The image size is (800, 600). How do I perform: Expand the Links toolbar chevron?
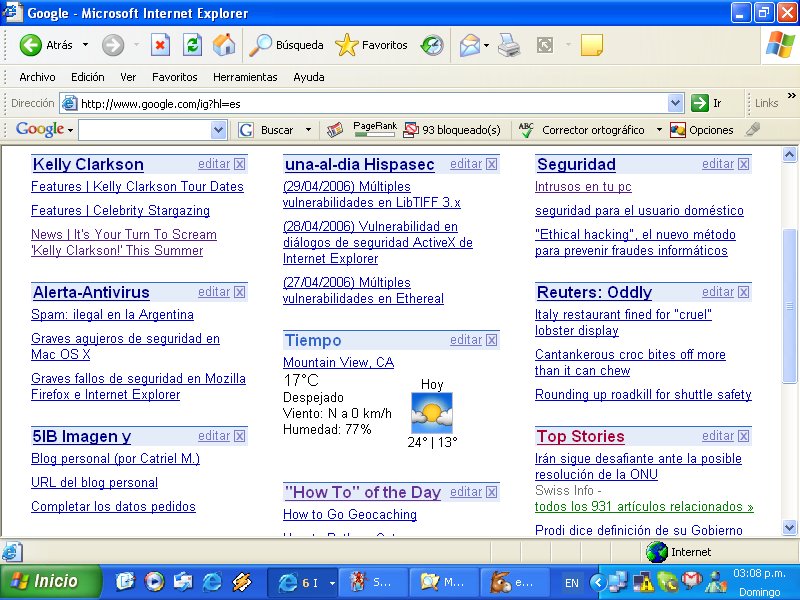click(x=791, y=95)
